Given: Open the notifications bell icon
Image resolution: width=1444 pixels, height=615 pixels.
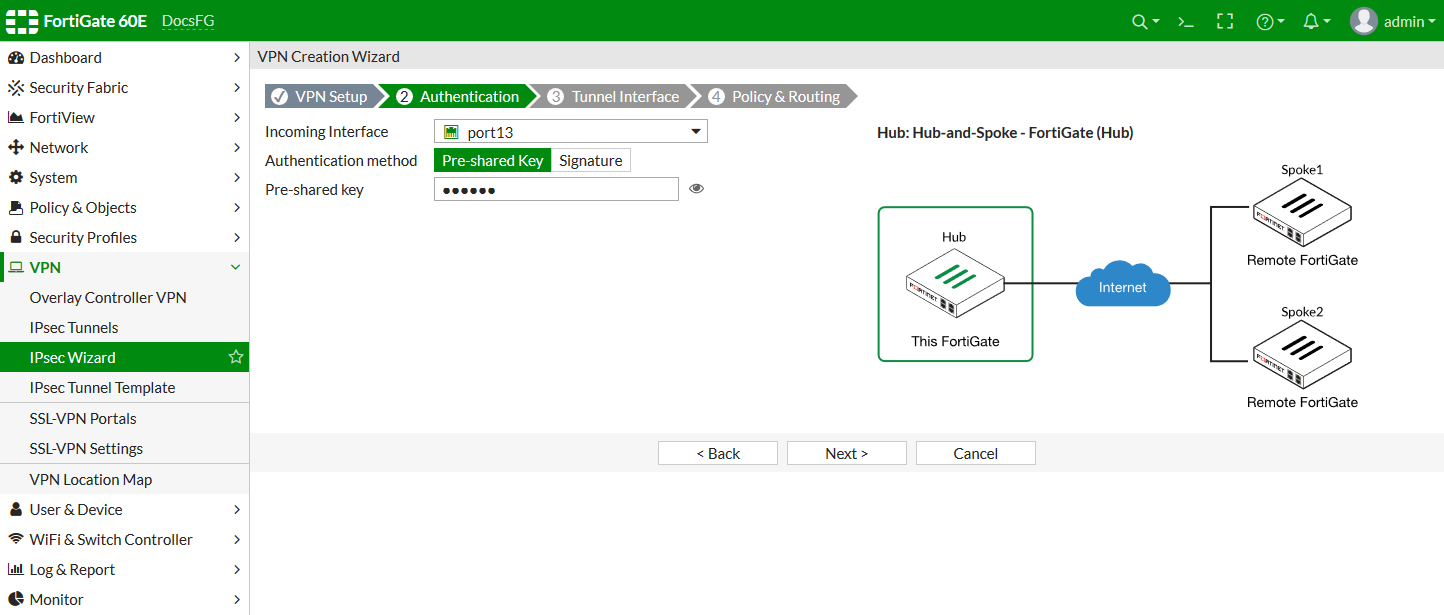Looking at the screenshot, I should 1311,20.
